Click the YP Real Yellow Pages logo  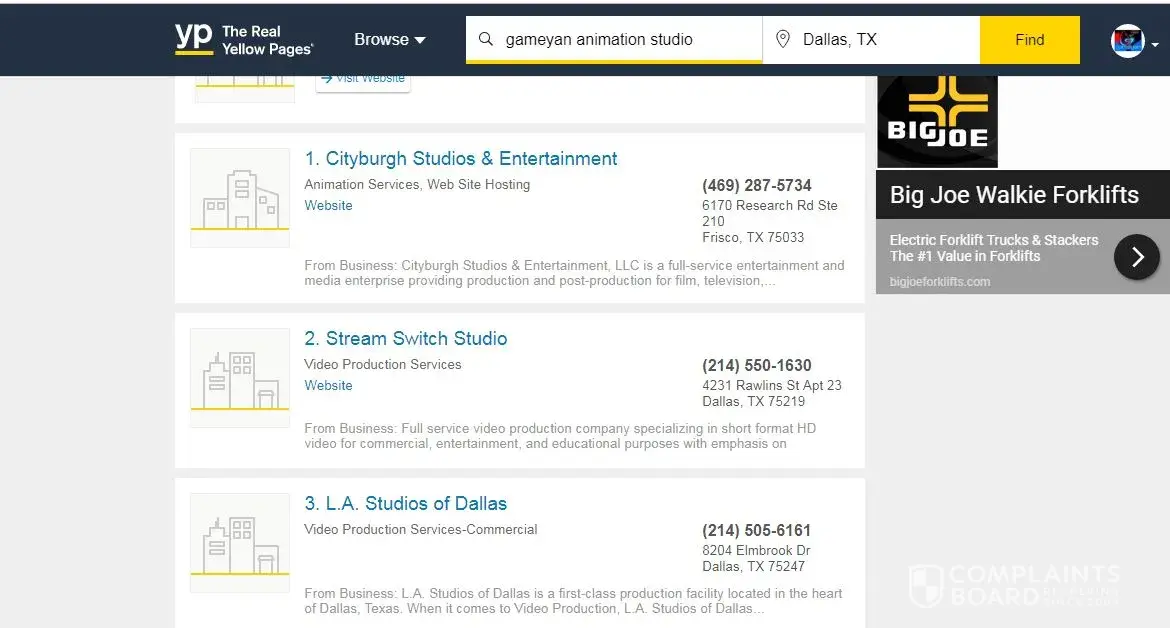tap(244, 40)
